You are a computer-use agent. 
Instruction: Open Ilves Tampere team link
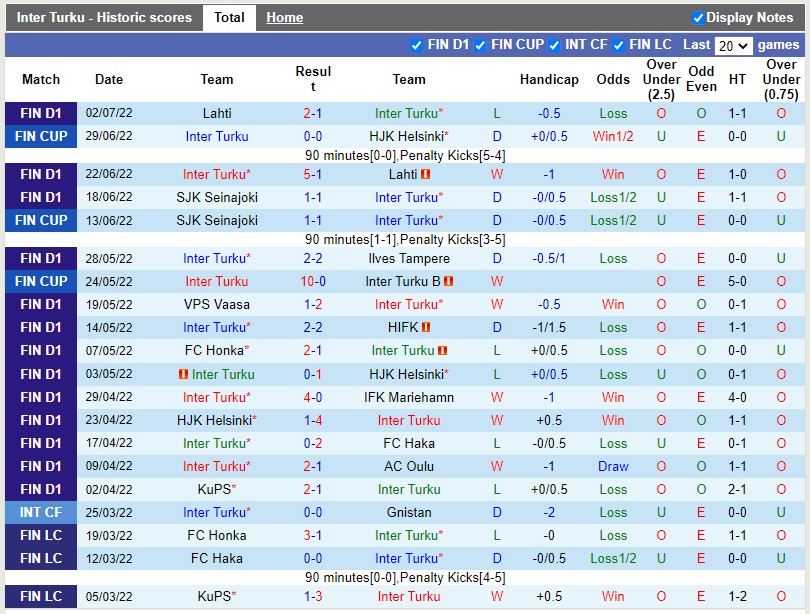click(409, 259)
